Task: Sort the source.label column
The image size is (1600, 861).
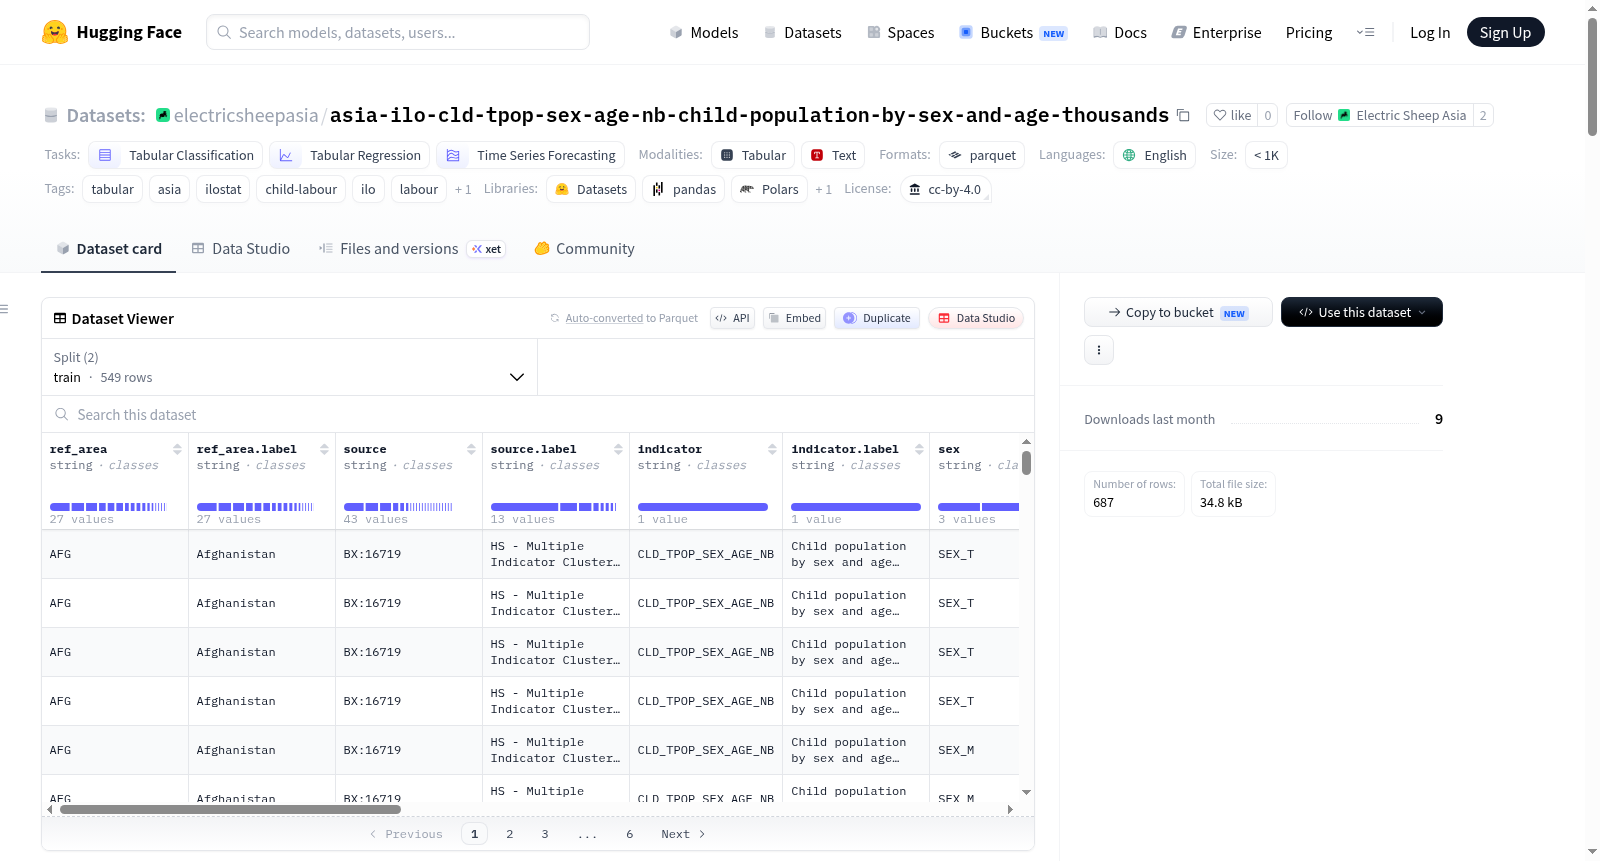Action: [x=618, y=449]
